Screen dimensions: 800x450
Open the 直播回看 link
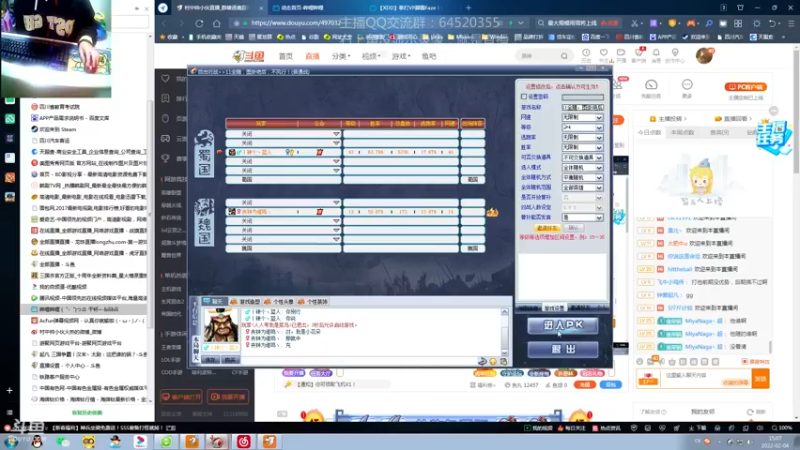[735, 118]
